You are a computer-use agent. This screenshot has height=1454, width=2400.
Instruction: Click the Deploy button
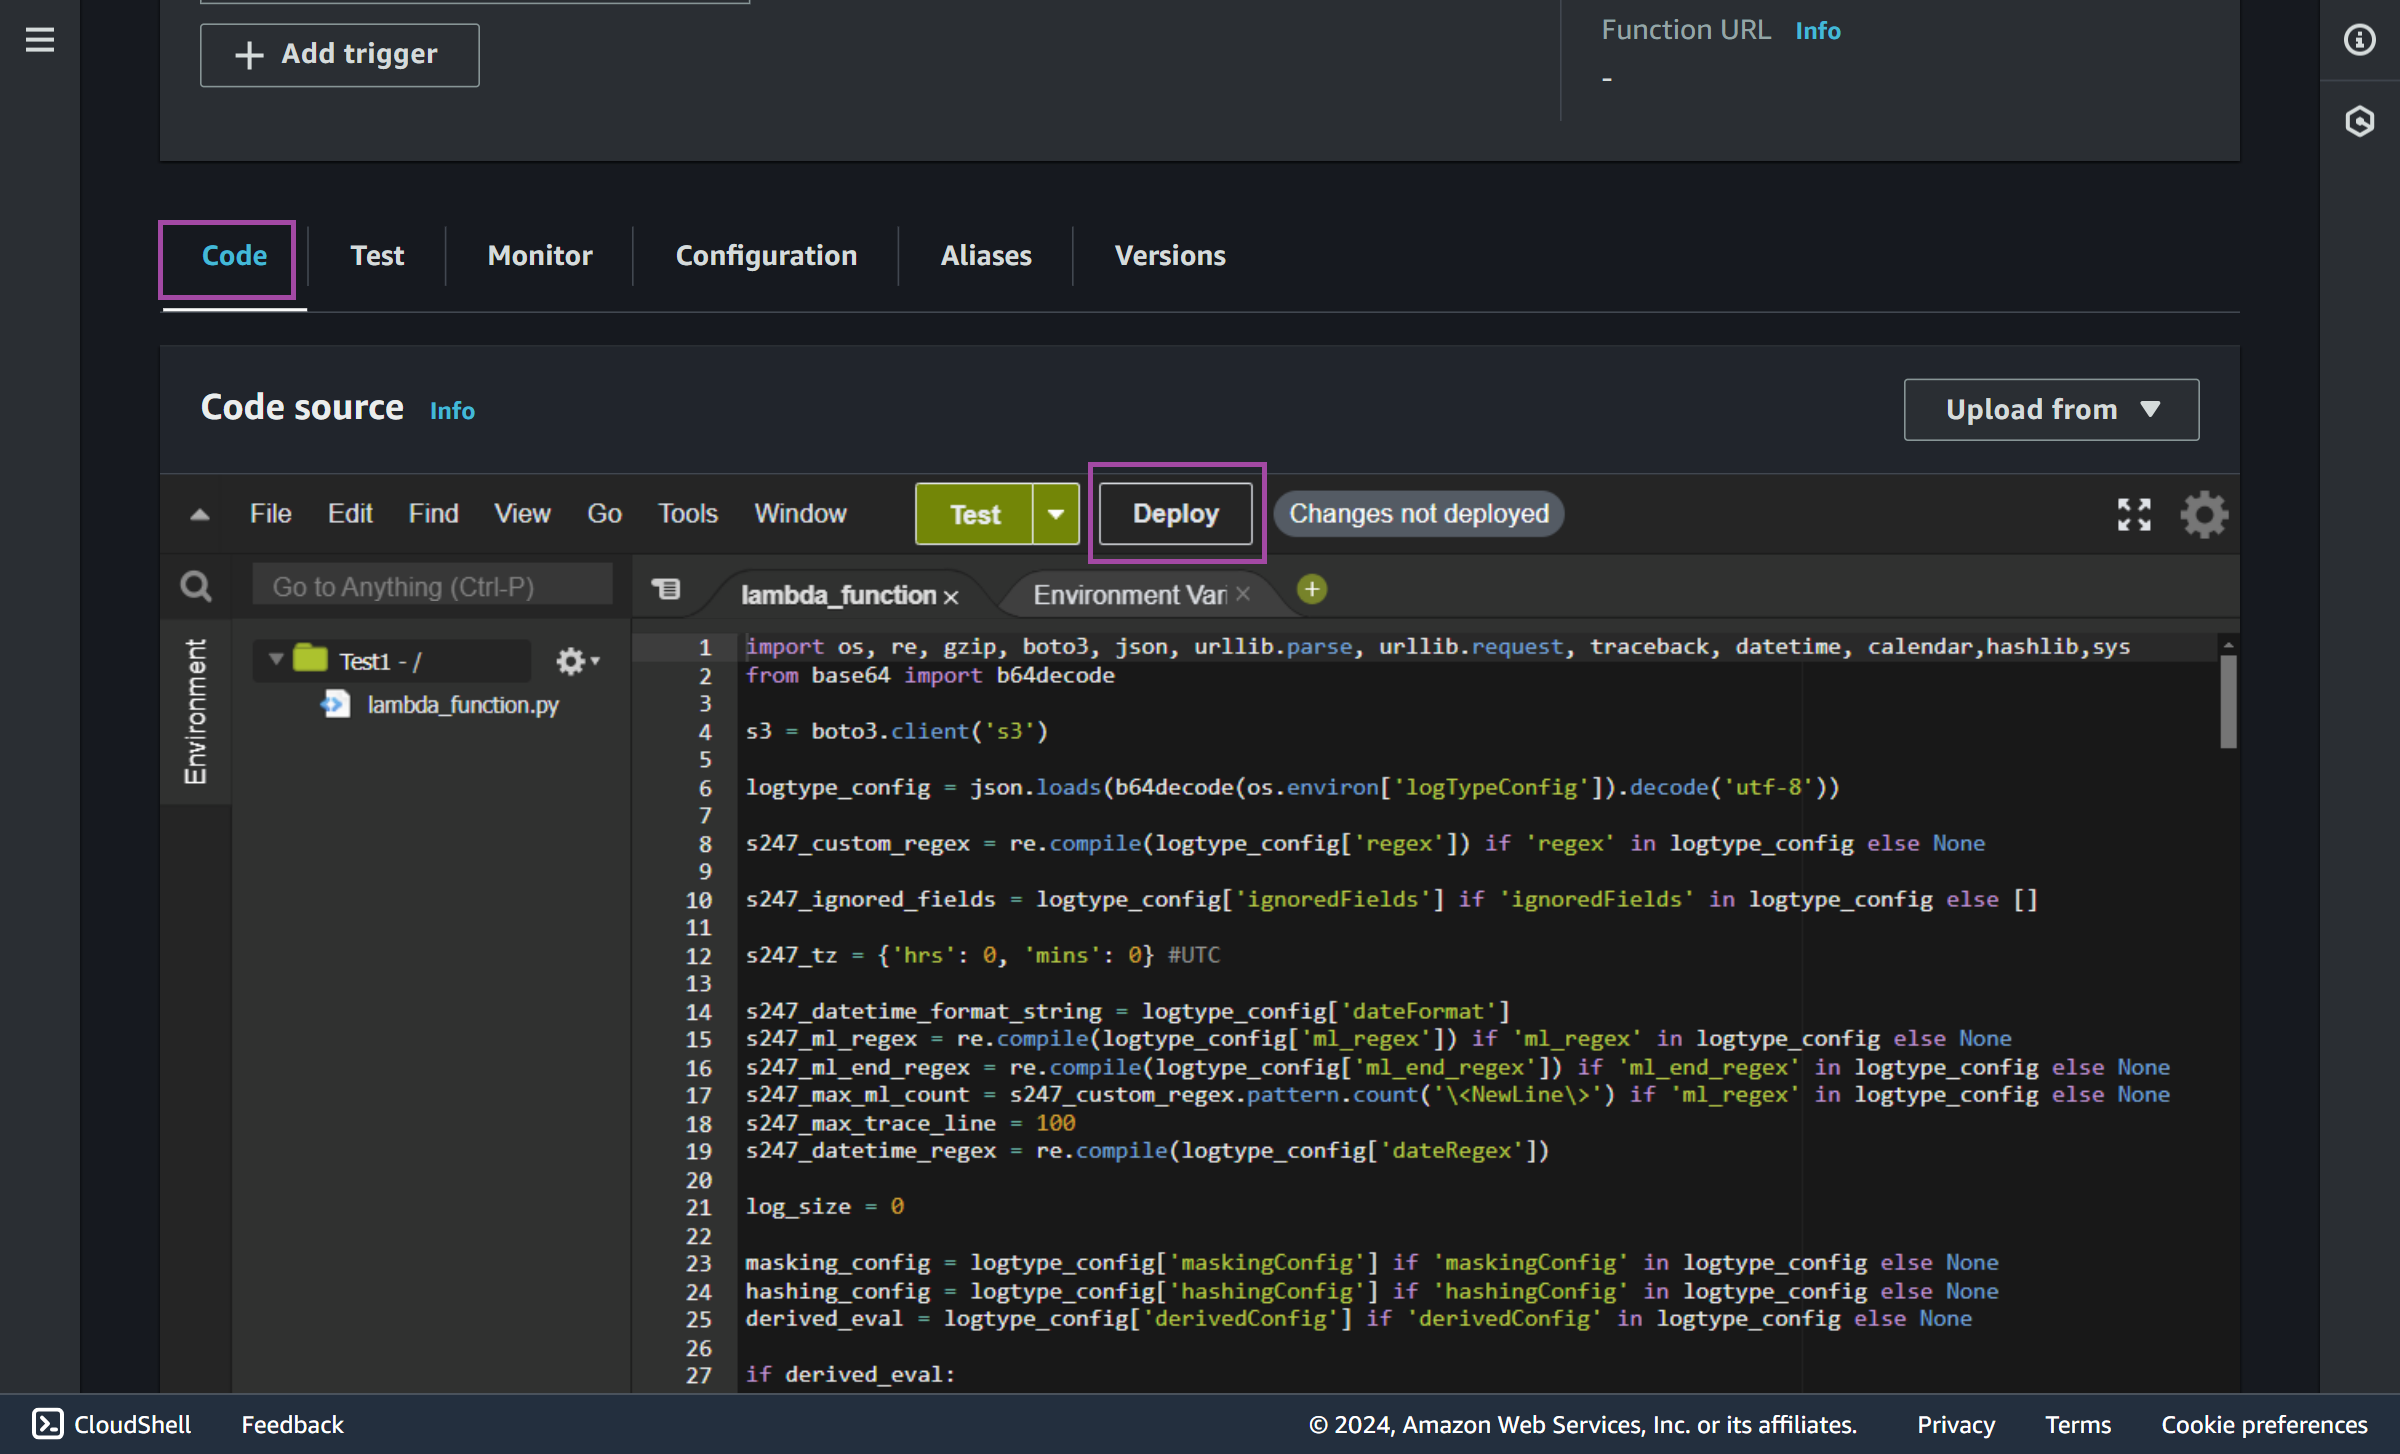pyautogui.click(x=1178, y=513)
